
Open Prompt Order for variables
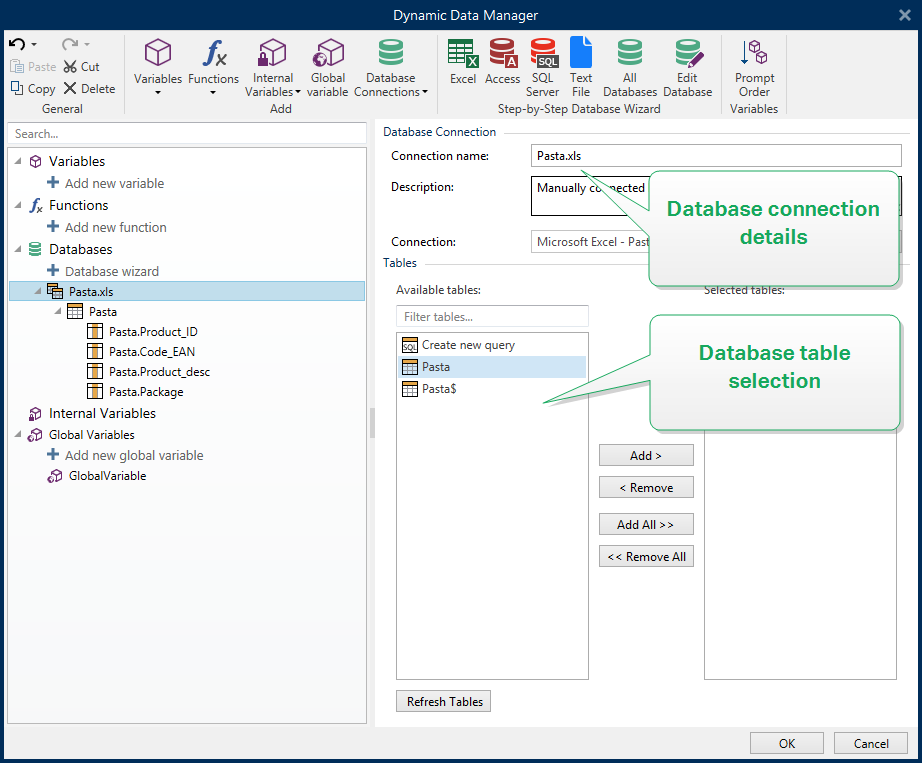click(x=754, y=65)
